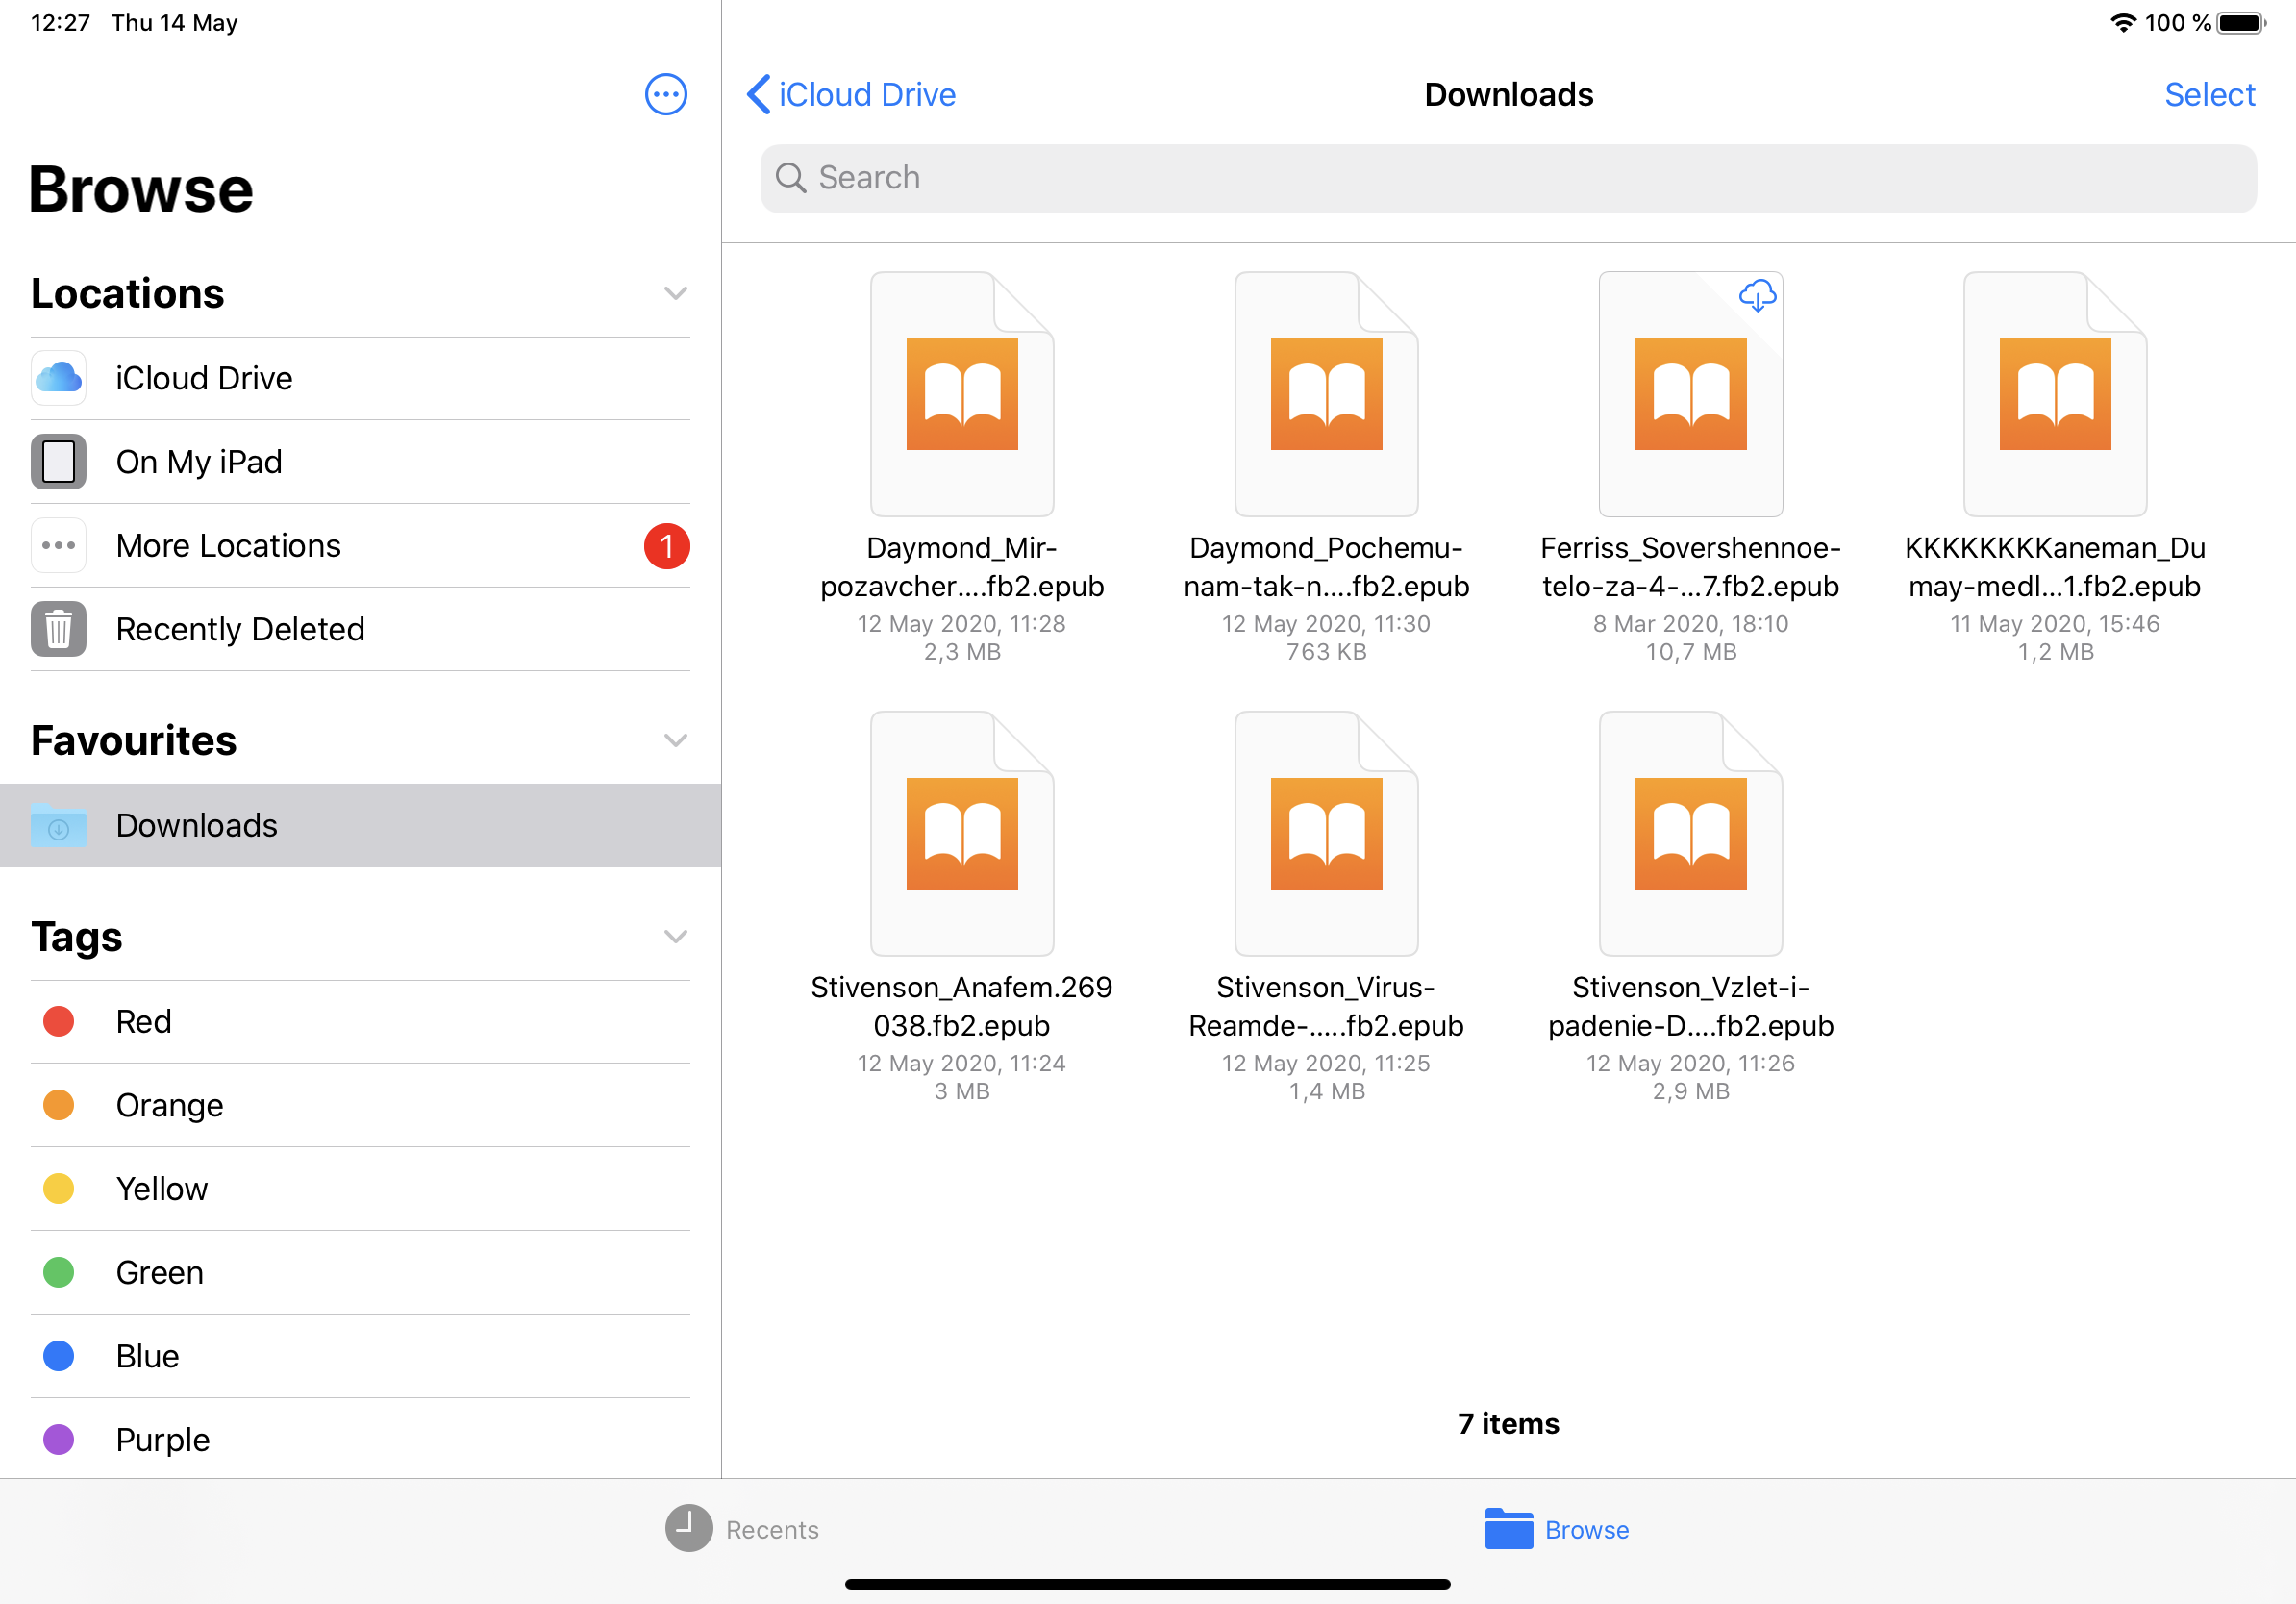Screen dimensions: 2296x1604
Task: Tap the Recently Deleted trash icon
Action: (x=58, y=629)
